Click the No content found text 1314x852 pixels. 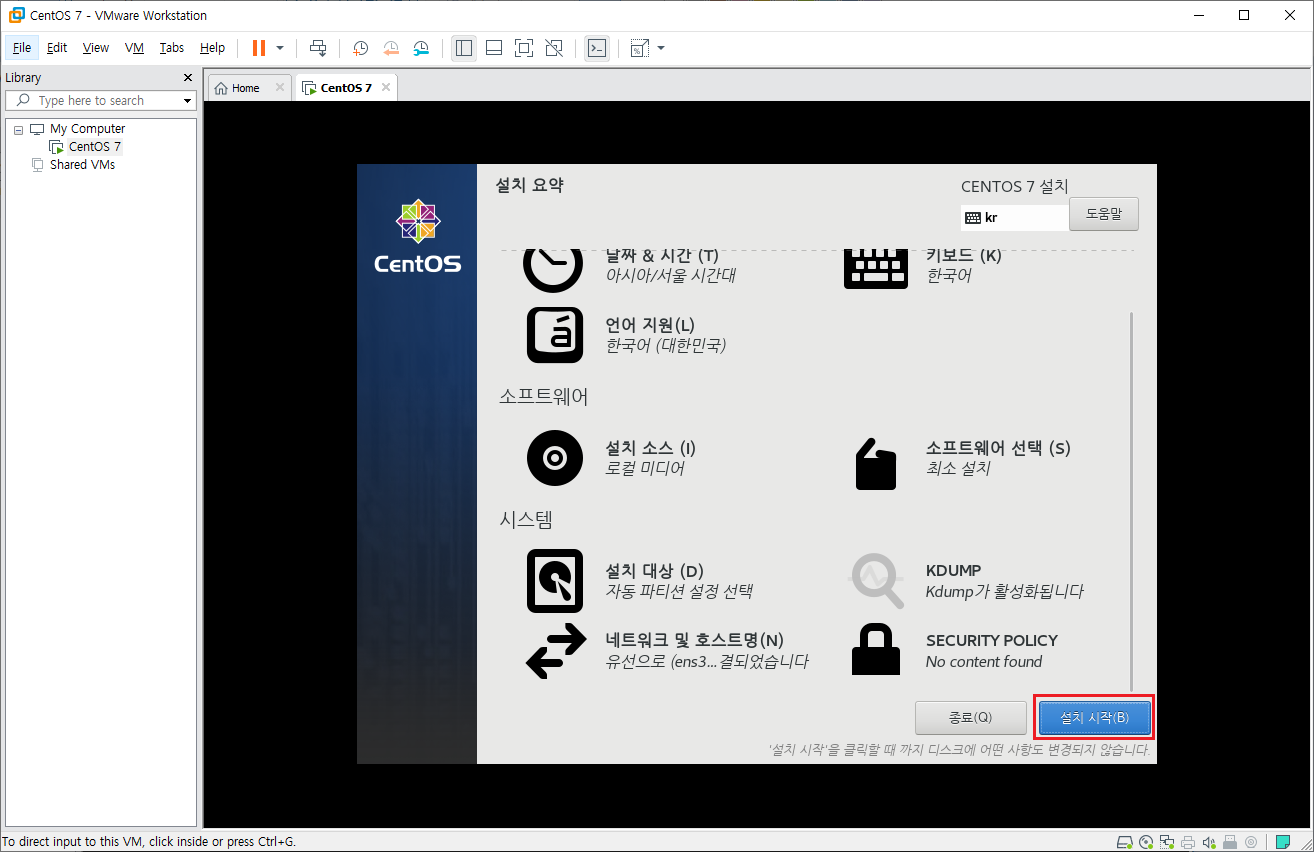(x=984, y=662)
